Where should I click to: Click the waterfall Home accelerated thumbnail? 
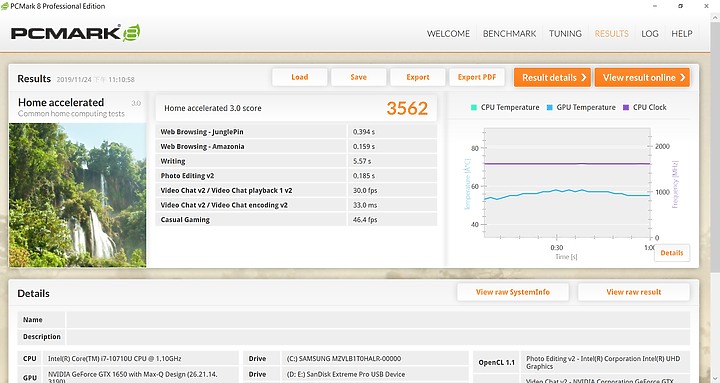(78, 195)
